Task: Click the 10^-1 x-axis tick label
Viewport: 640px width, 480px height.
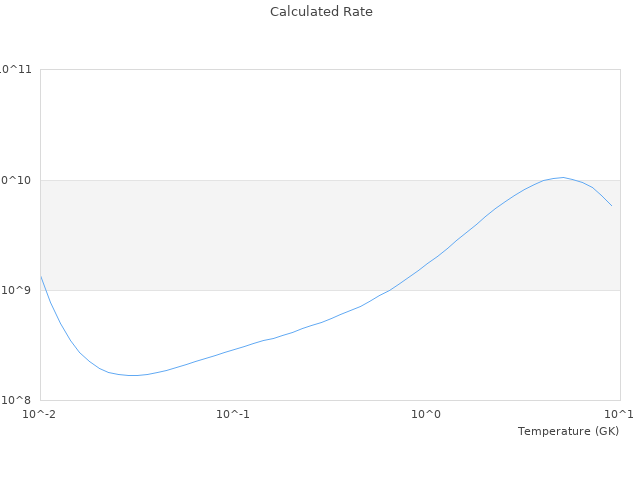Action: [233, 414]
